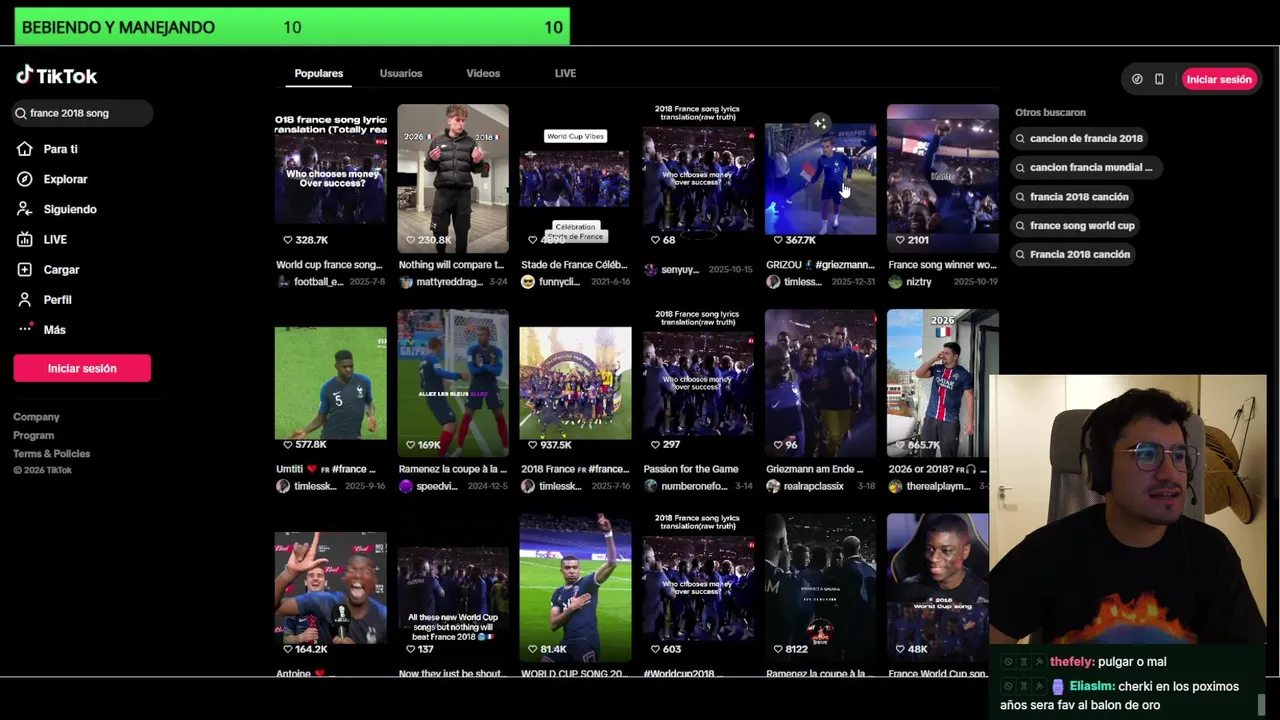Open LIVE from the left sidebar
This screenshot has width=1280, height=720.
(x=41, y=239)
